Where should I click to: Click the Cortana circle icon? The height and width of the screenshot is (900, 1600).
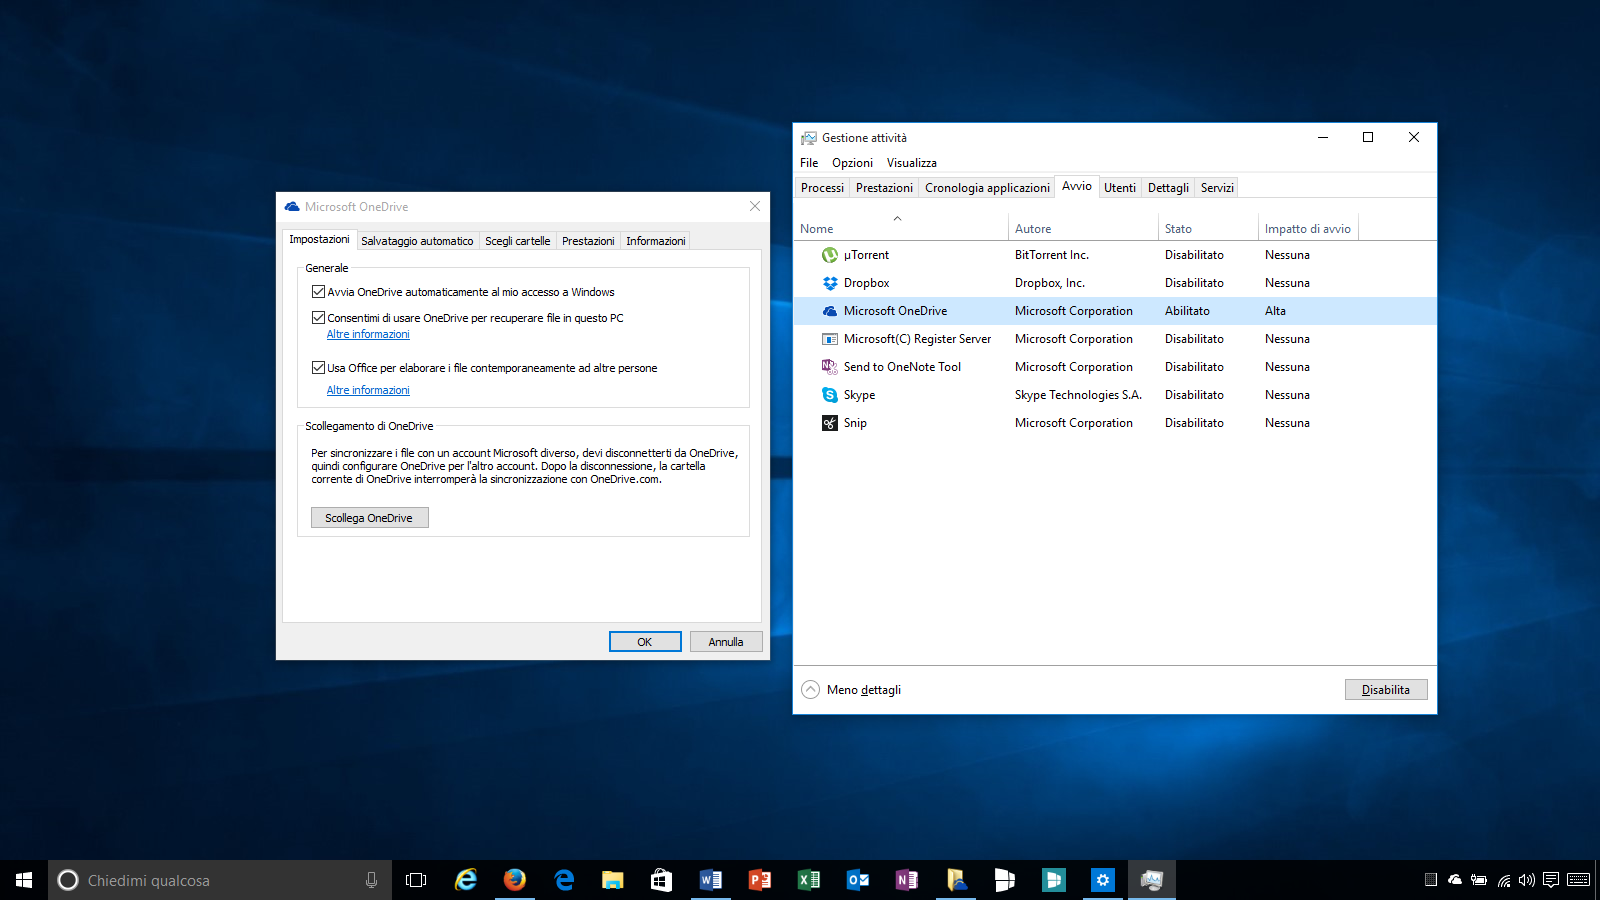pos(68,880)
